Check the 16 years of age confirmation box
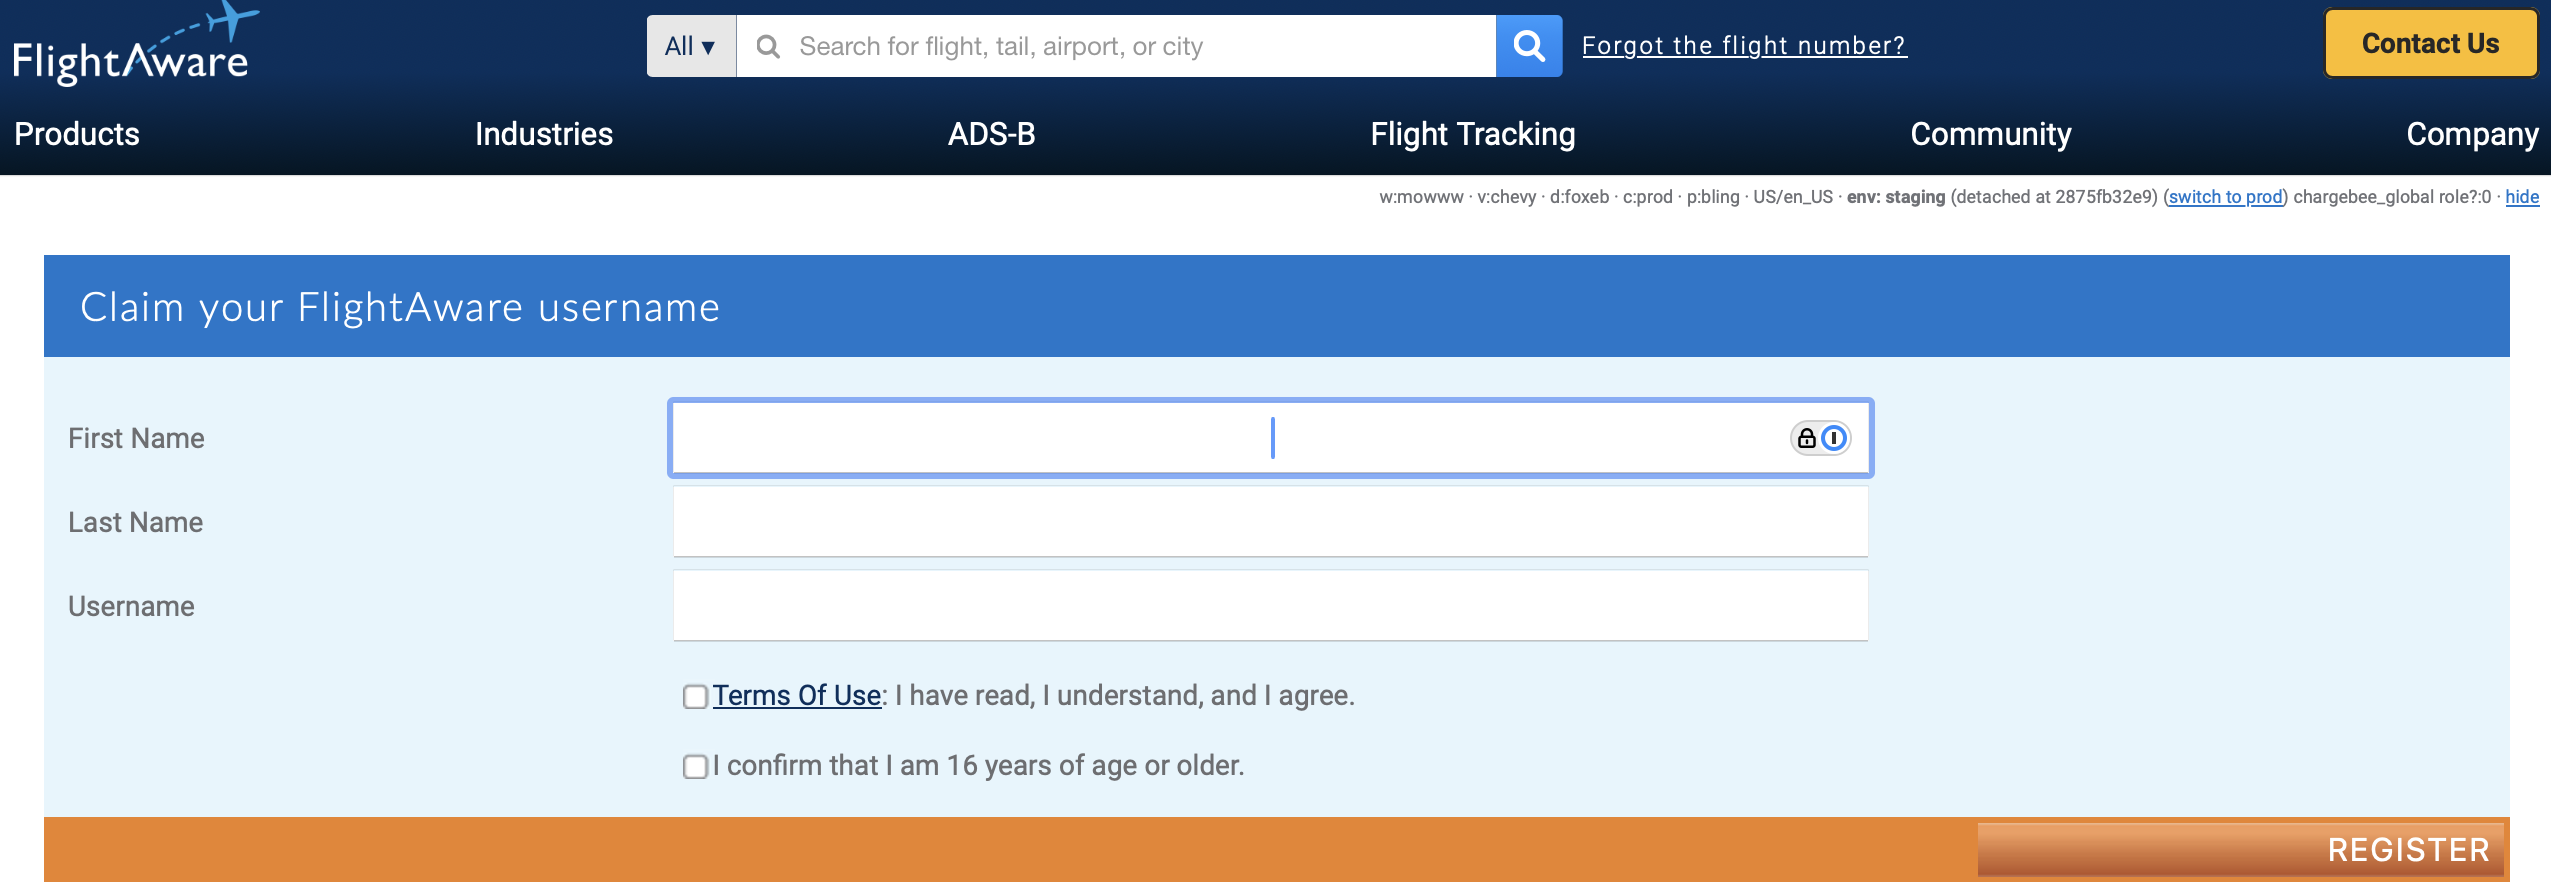 coord(694,766)
